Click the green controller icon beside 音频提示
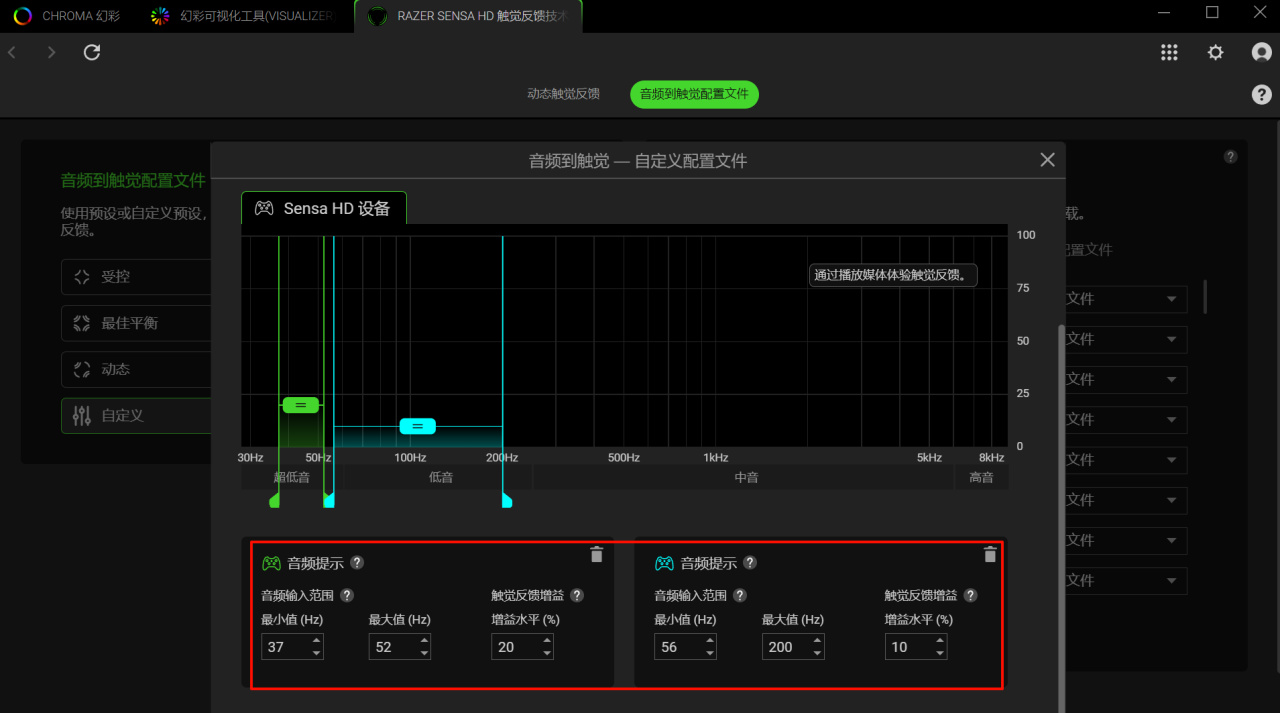 (271, 563)
